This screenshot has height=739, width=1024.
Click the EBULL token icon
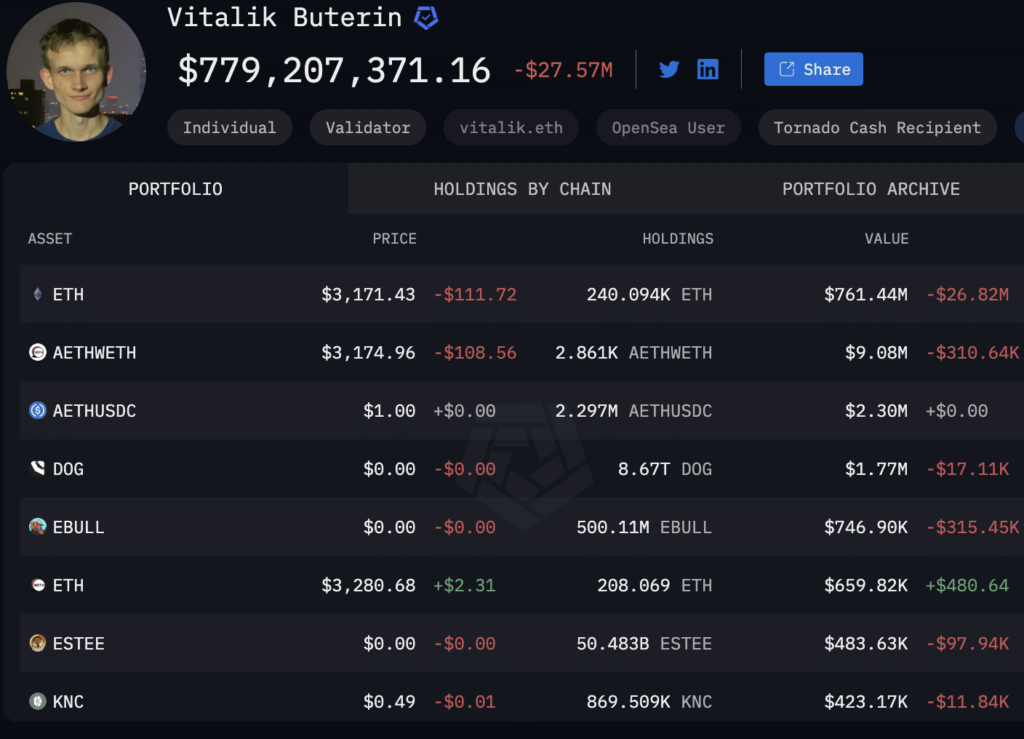click(38, 527)
